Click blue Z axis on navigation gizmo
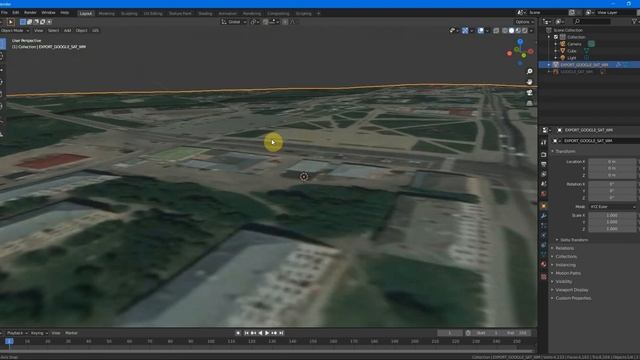The width and height of the screenshot is (640, 360). tap(520, 42)
